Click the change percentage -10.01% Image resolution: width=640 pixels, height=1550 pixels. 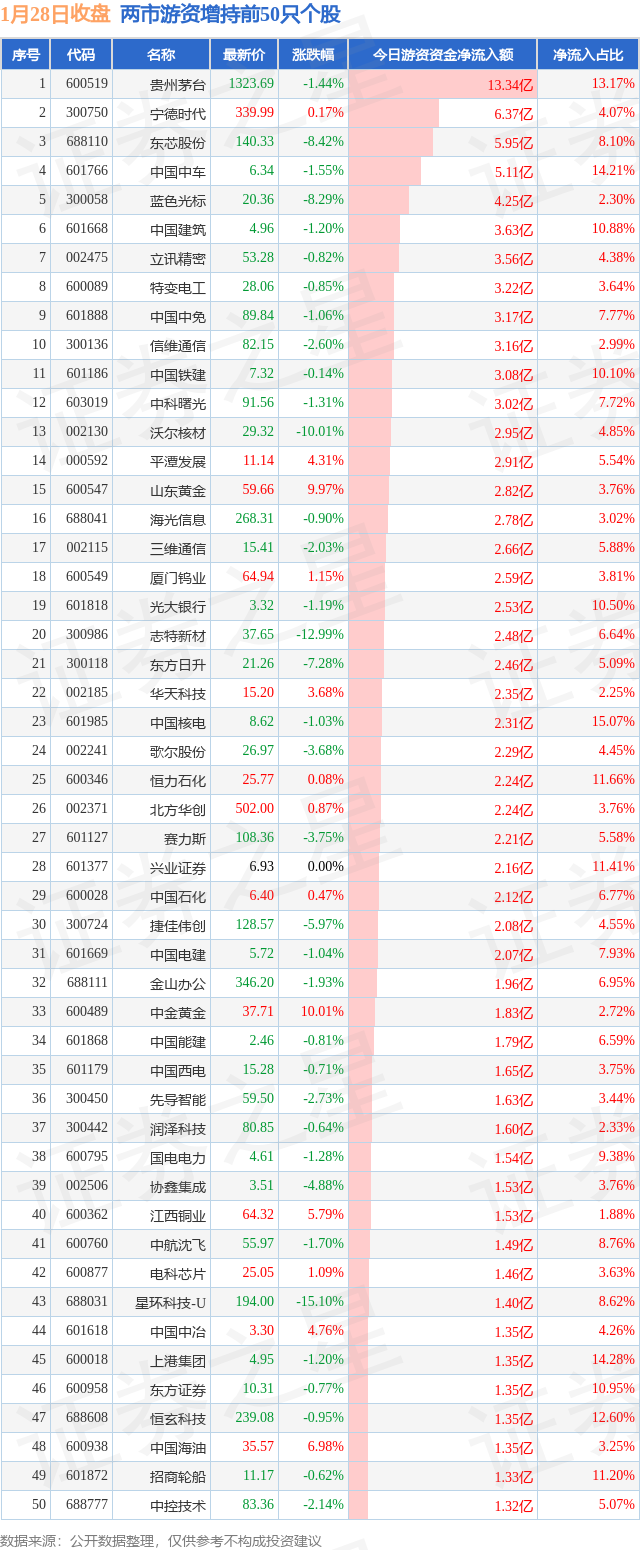point(320,432)
